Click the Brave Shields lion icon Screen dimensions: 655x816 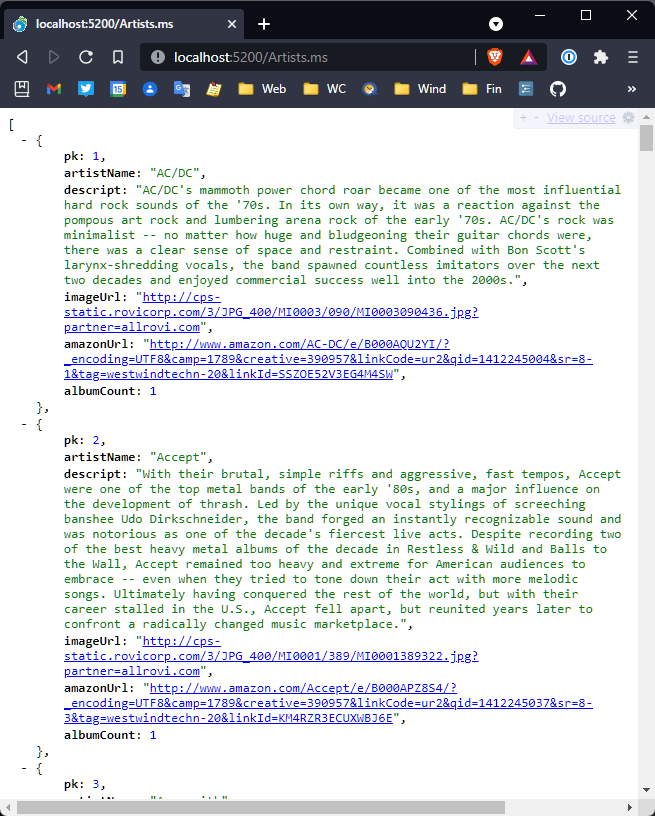coord(495,57)
